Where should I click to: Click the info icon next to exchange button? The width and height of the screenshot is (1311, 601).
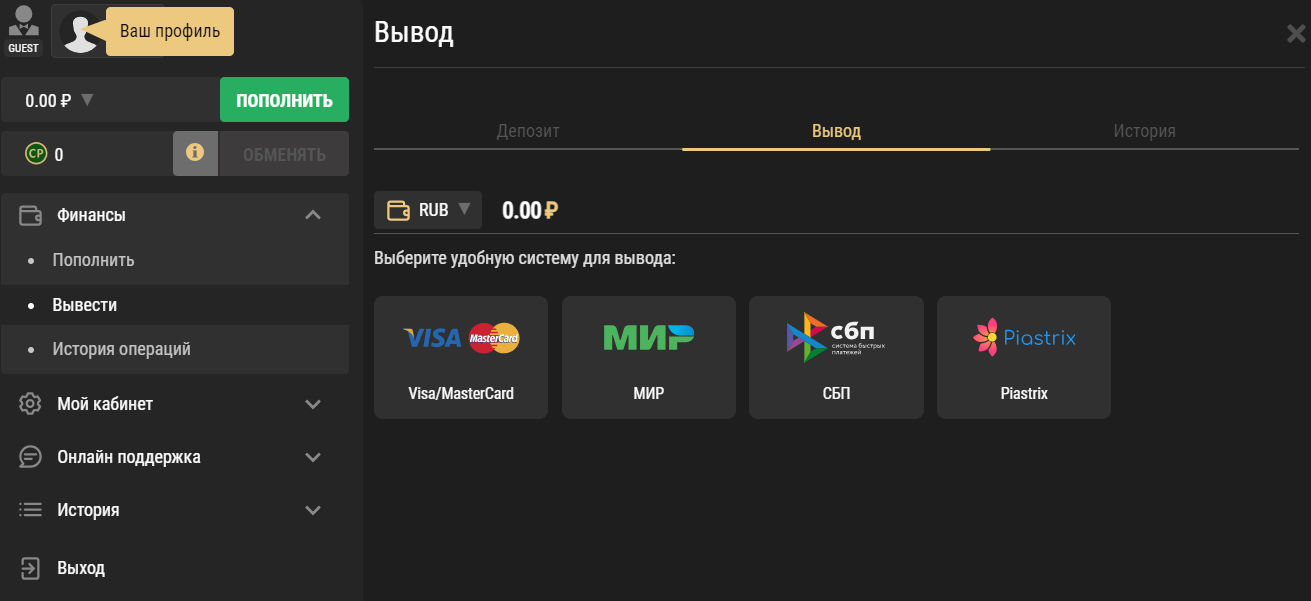[196, 153]
